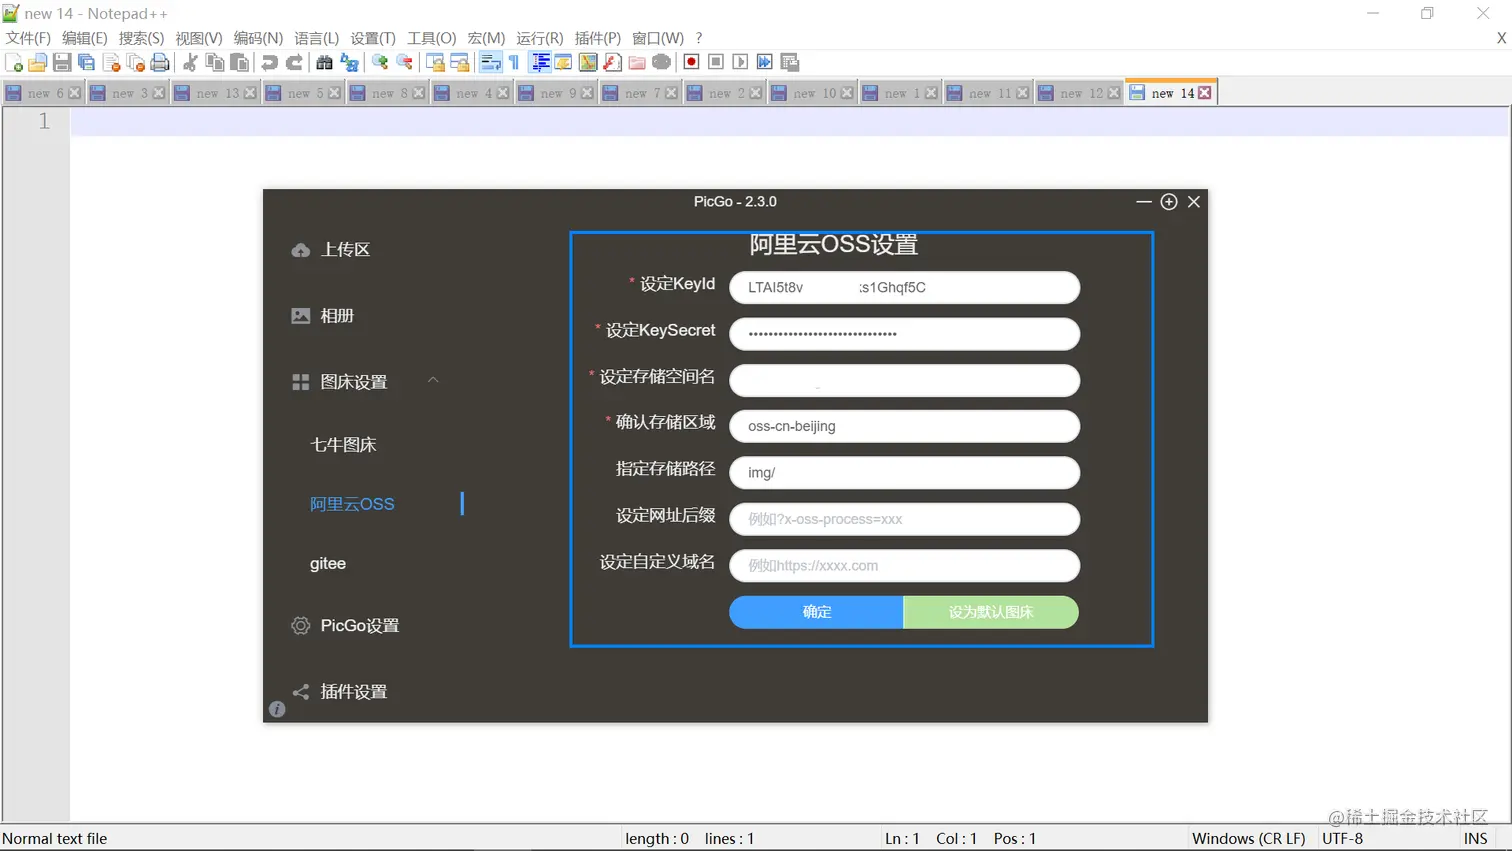
Task: Save all files from the toolbar
Action: tap(86, 62)
